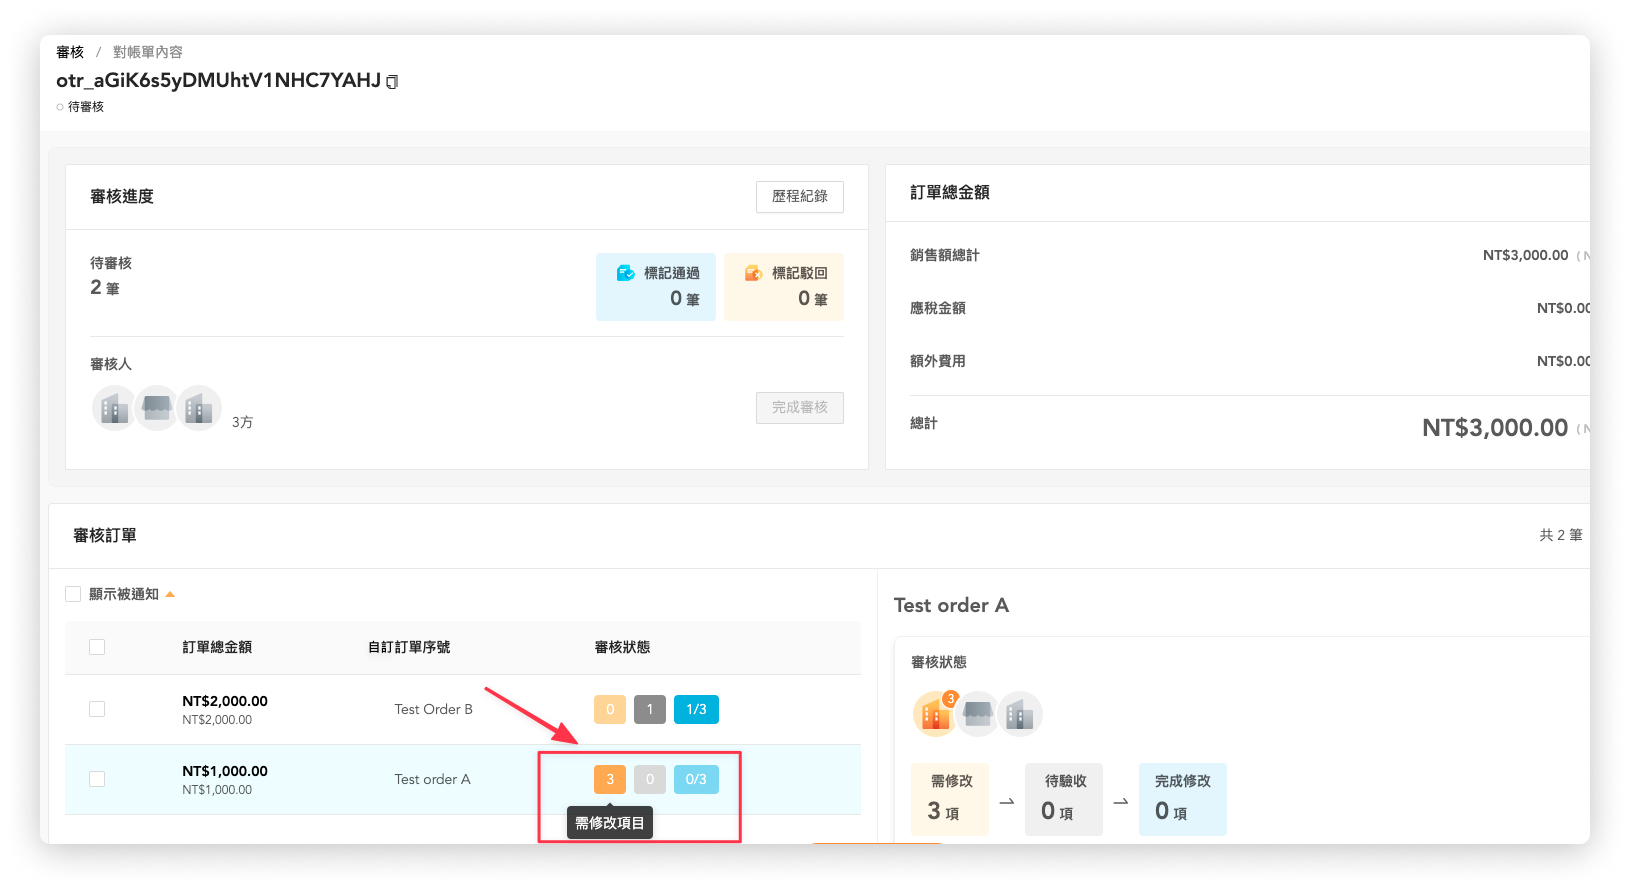Click orange 3 badge of Test order A

tap(610, 779)
